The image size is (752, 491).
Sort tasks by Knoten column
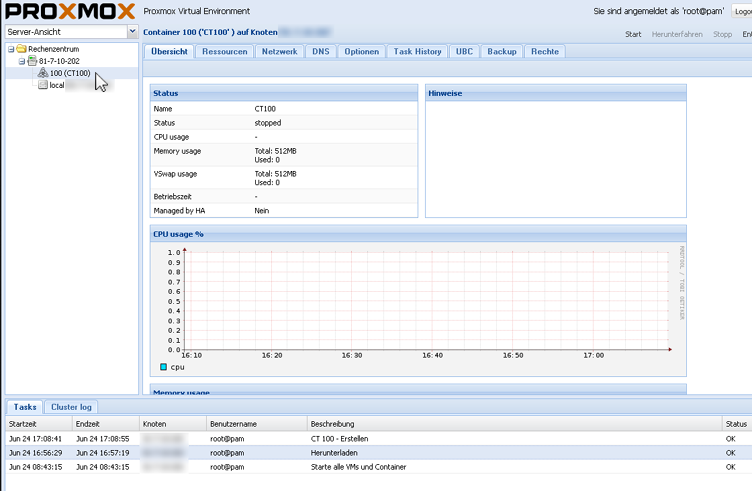pyautogui.click(x=173, y=424)
